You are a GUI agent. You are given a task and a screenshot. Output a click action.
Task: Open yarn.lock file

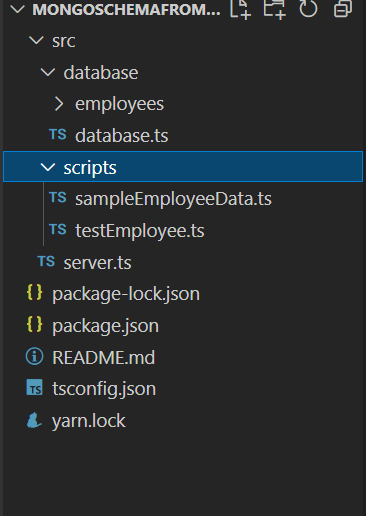pos(89,421)
